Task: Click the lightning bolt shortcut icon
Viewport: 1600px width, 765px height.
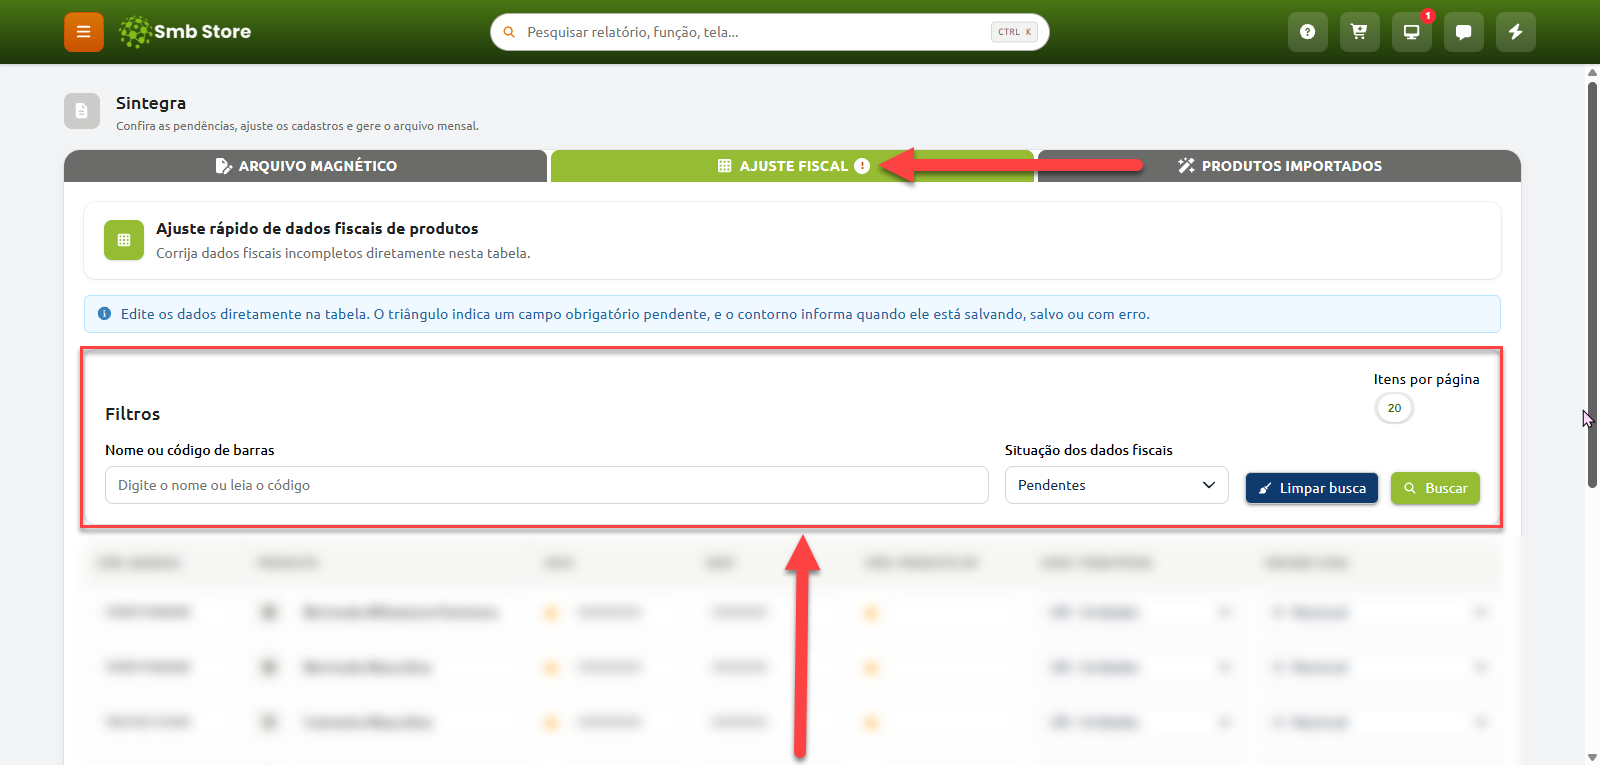Action: point(1515,32)
